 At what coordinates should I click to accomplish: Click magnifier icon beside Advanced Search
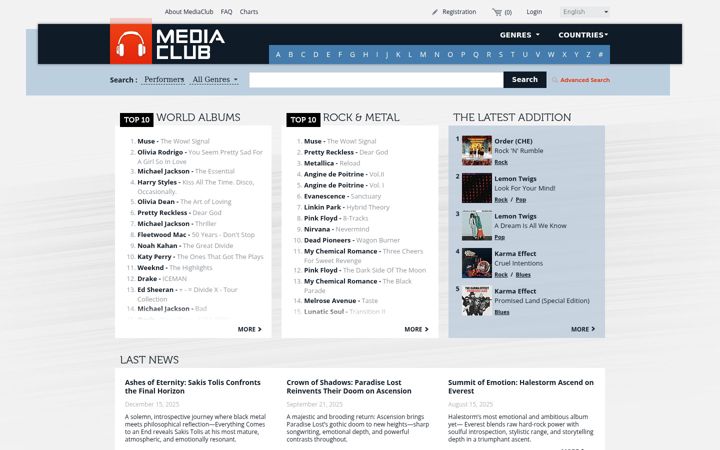(x=555, y=80)
